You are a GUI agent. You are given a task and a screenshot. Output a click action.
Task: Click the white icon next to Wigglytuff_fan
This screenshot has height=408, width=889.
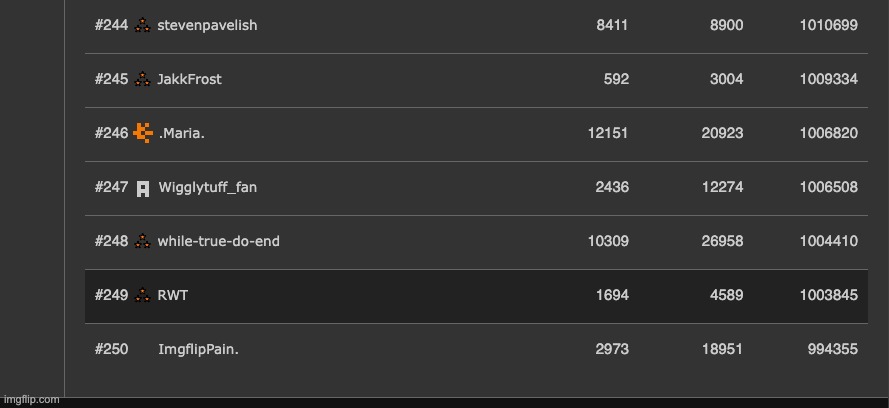click(143, 188)
